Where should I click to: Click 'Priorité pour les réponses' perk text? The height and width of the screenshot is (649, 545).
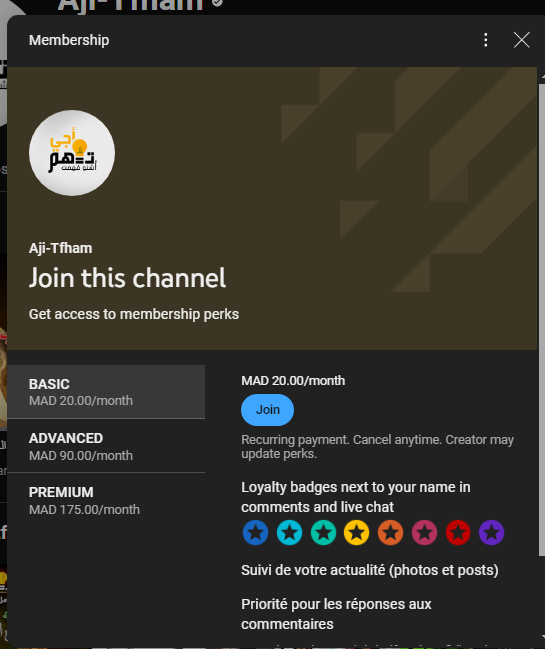tap(336, 614)
